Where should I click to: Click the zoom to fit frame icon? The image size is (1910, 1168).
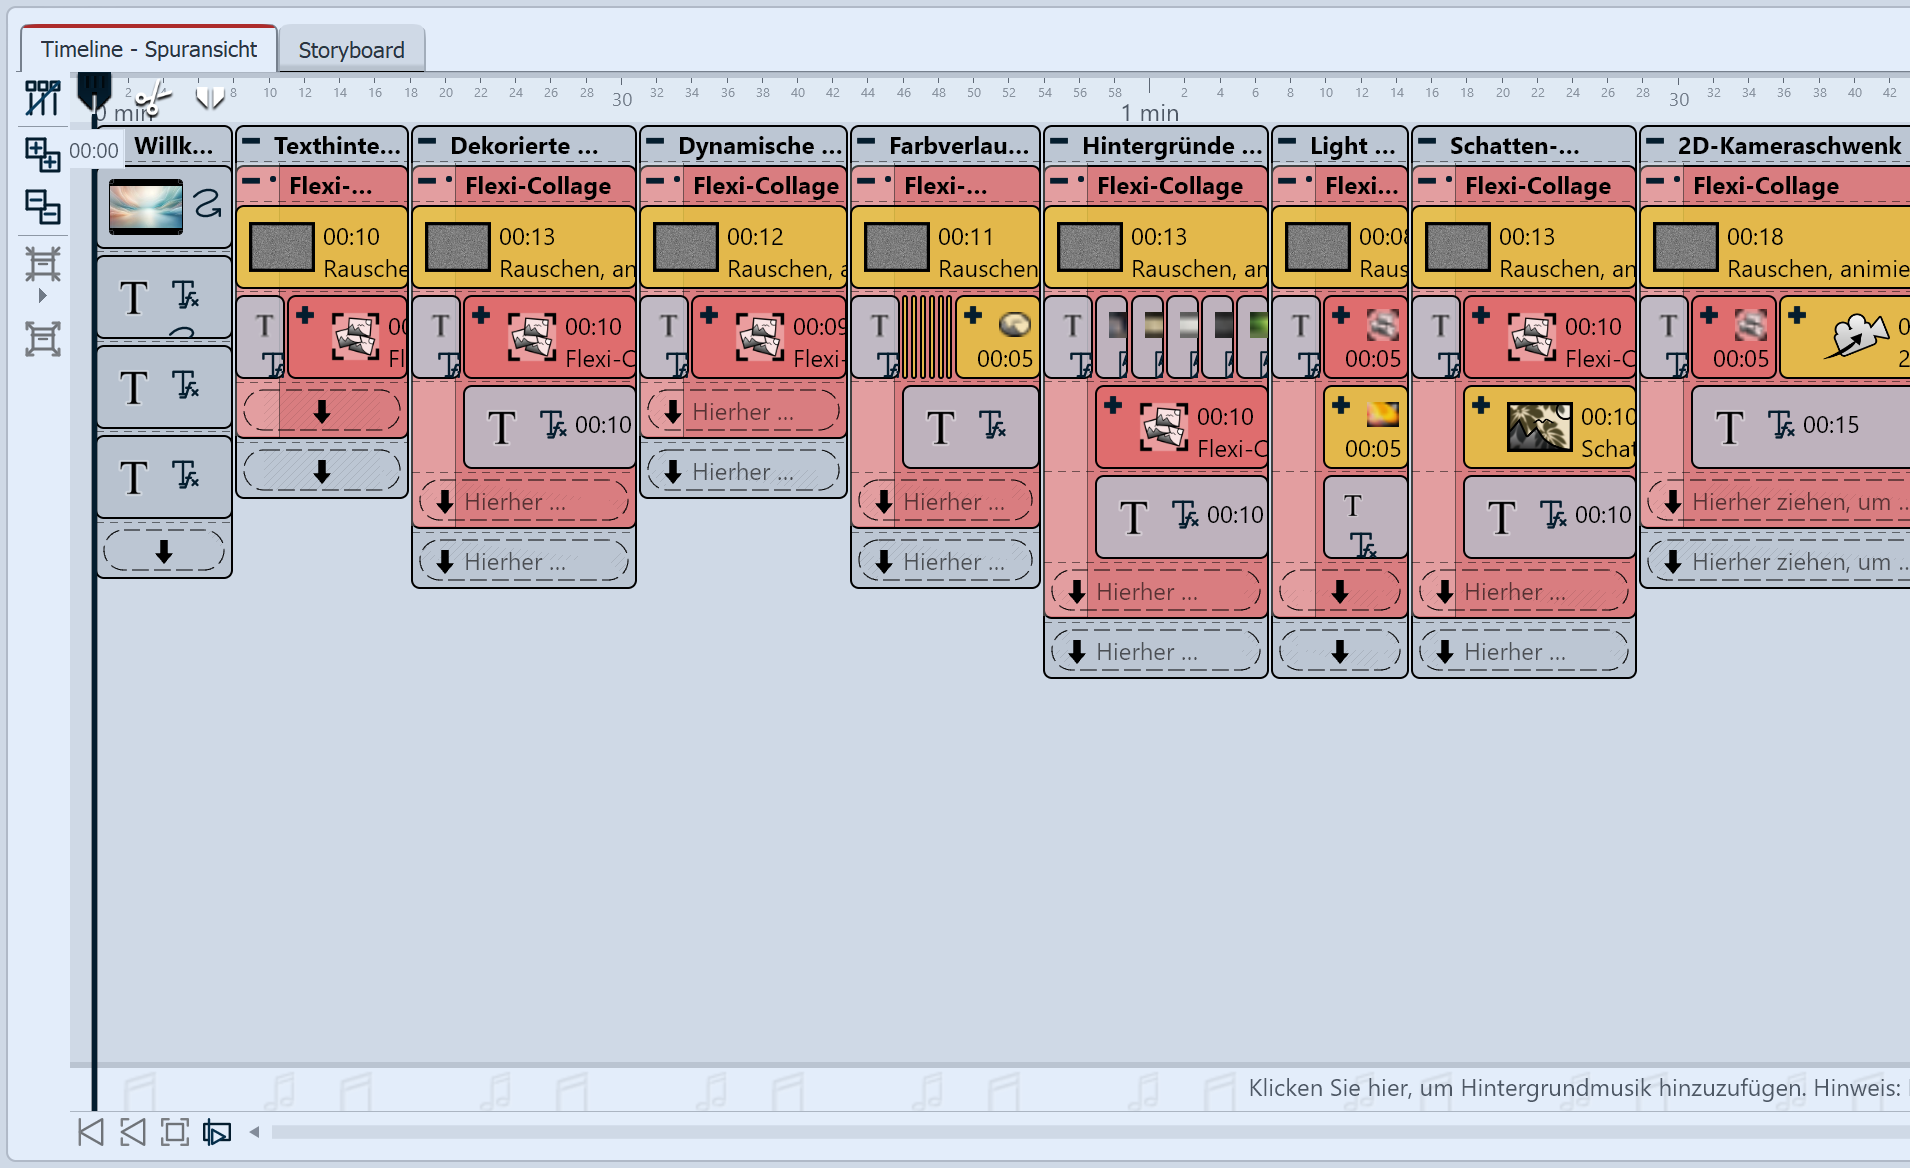(x=175, y=1132)
